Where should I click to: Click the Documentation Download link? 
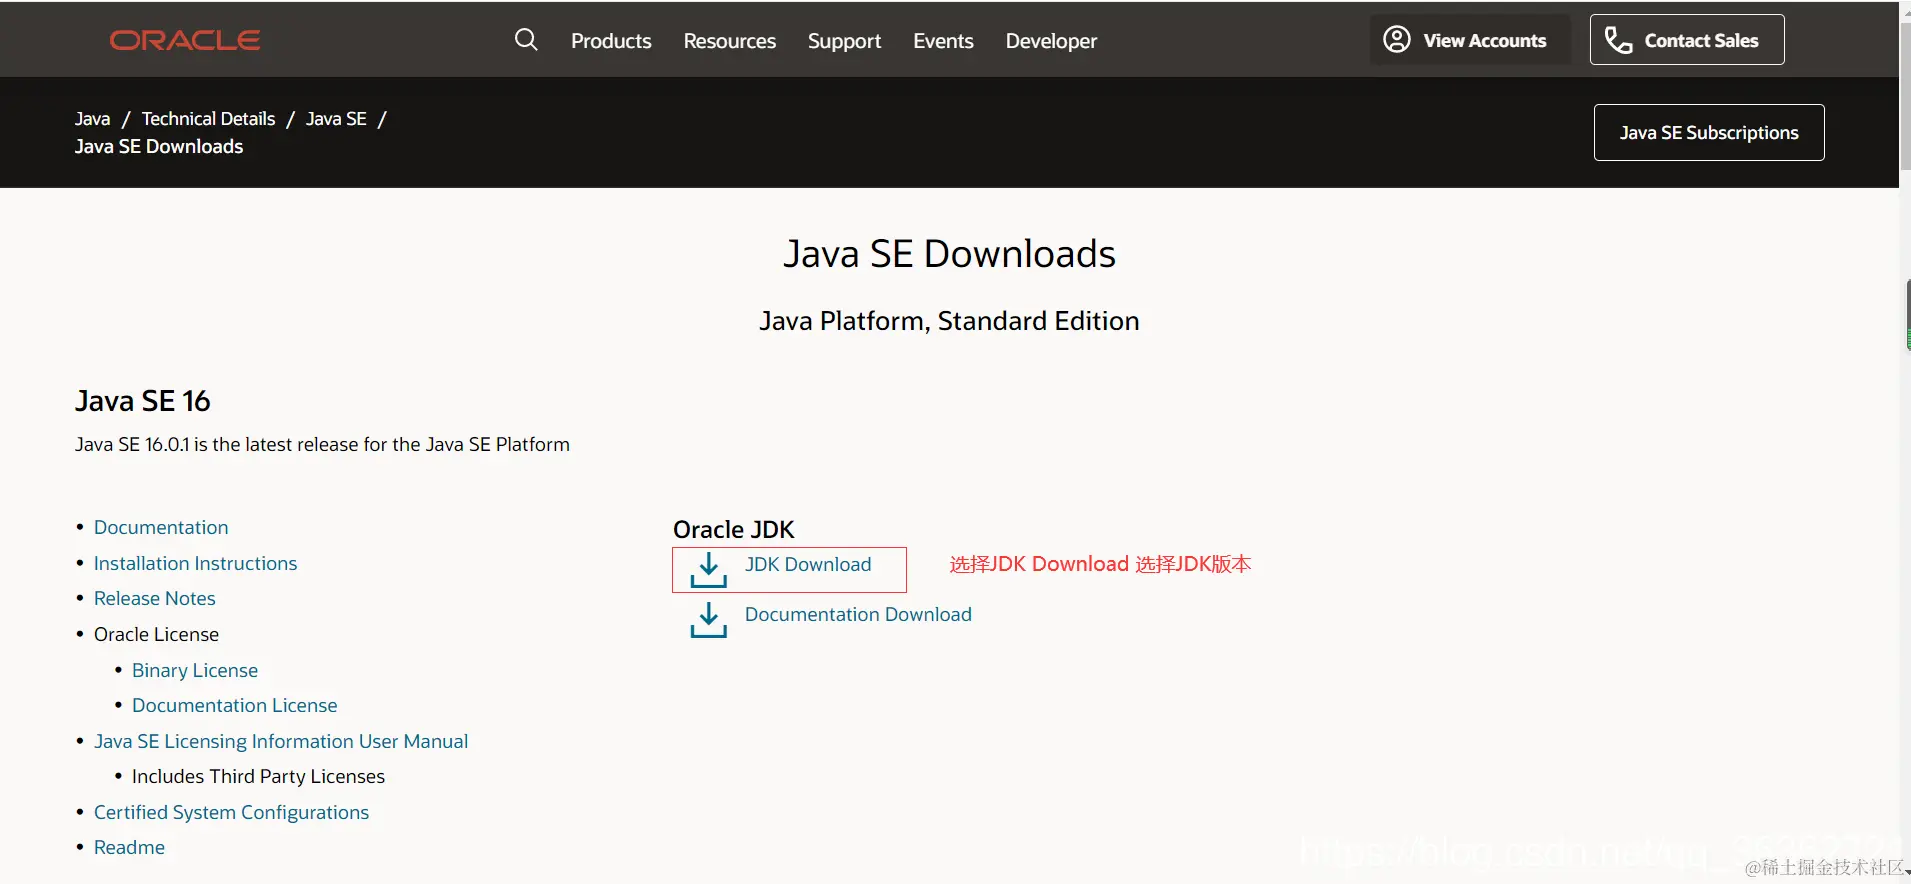(x=858, y=614)
